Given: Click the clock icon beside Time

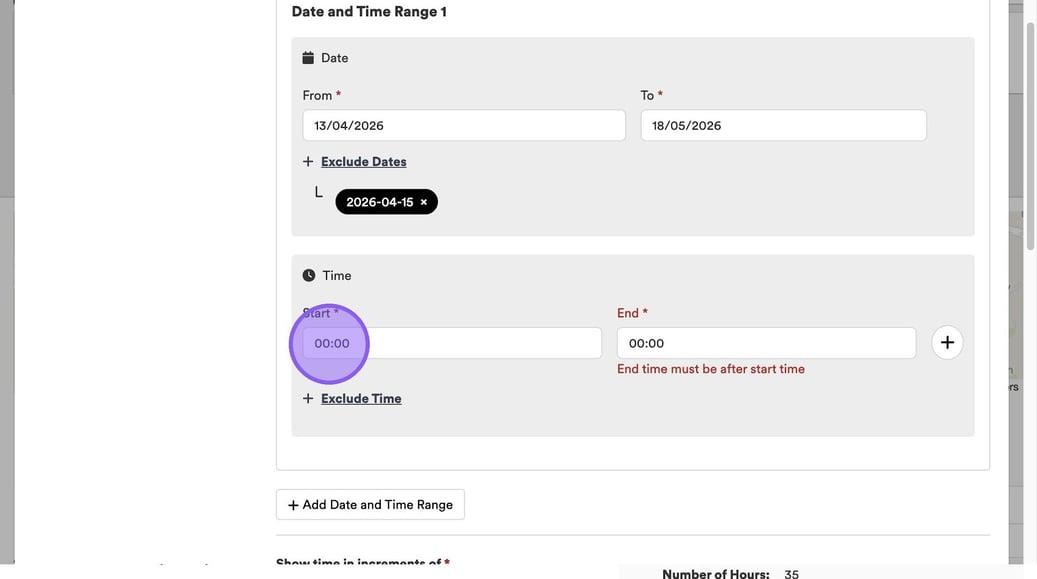Looking at the screenshot, I should 309,275.
